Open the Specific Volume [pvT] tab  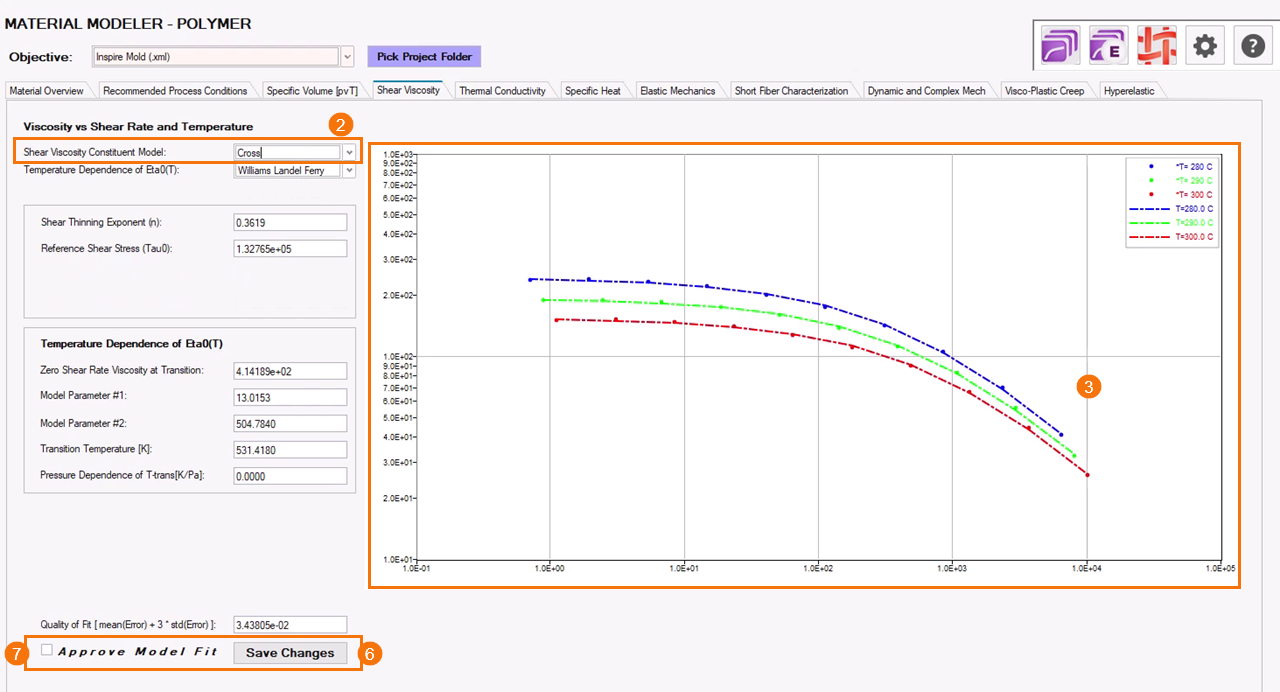(312, 91)
